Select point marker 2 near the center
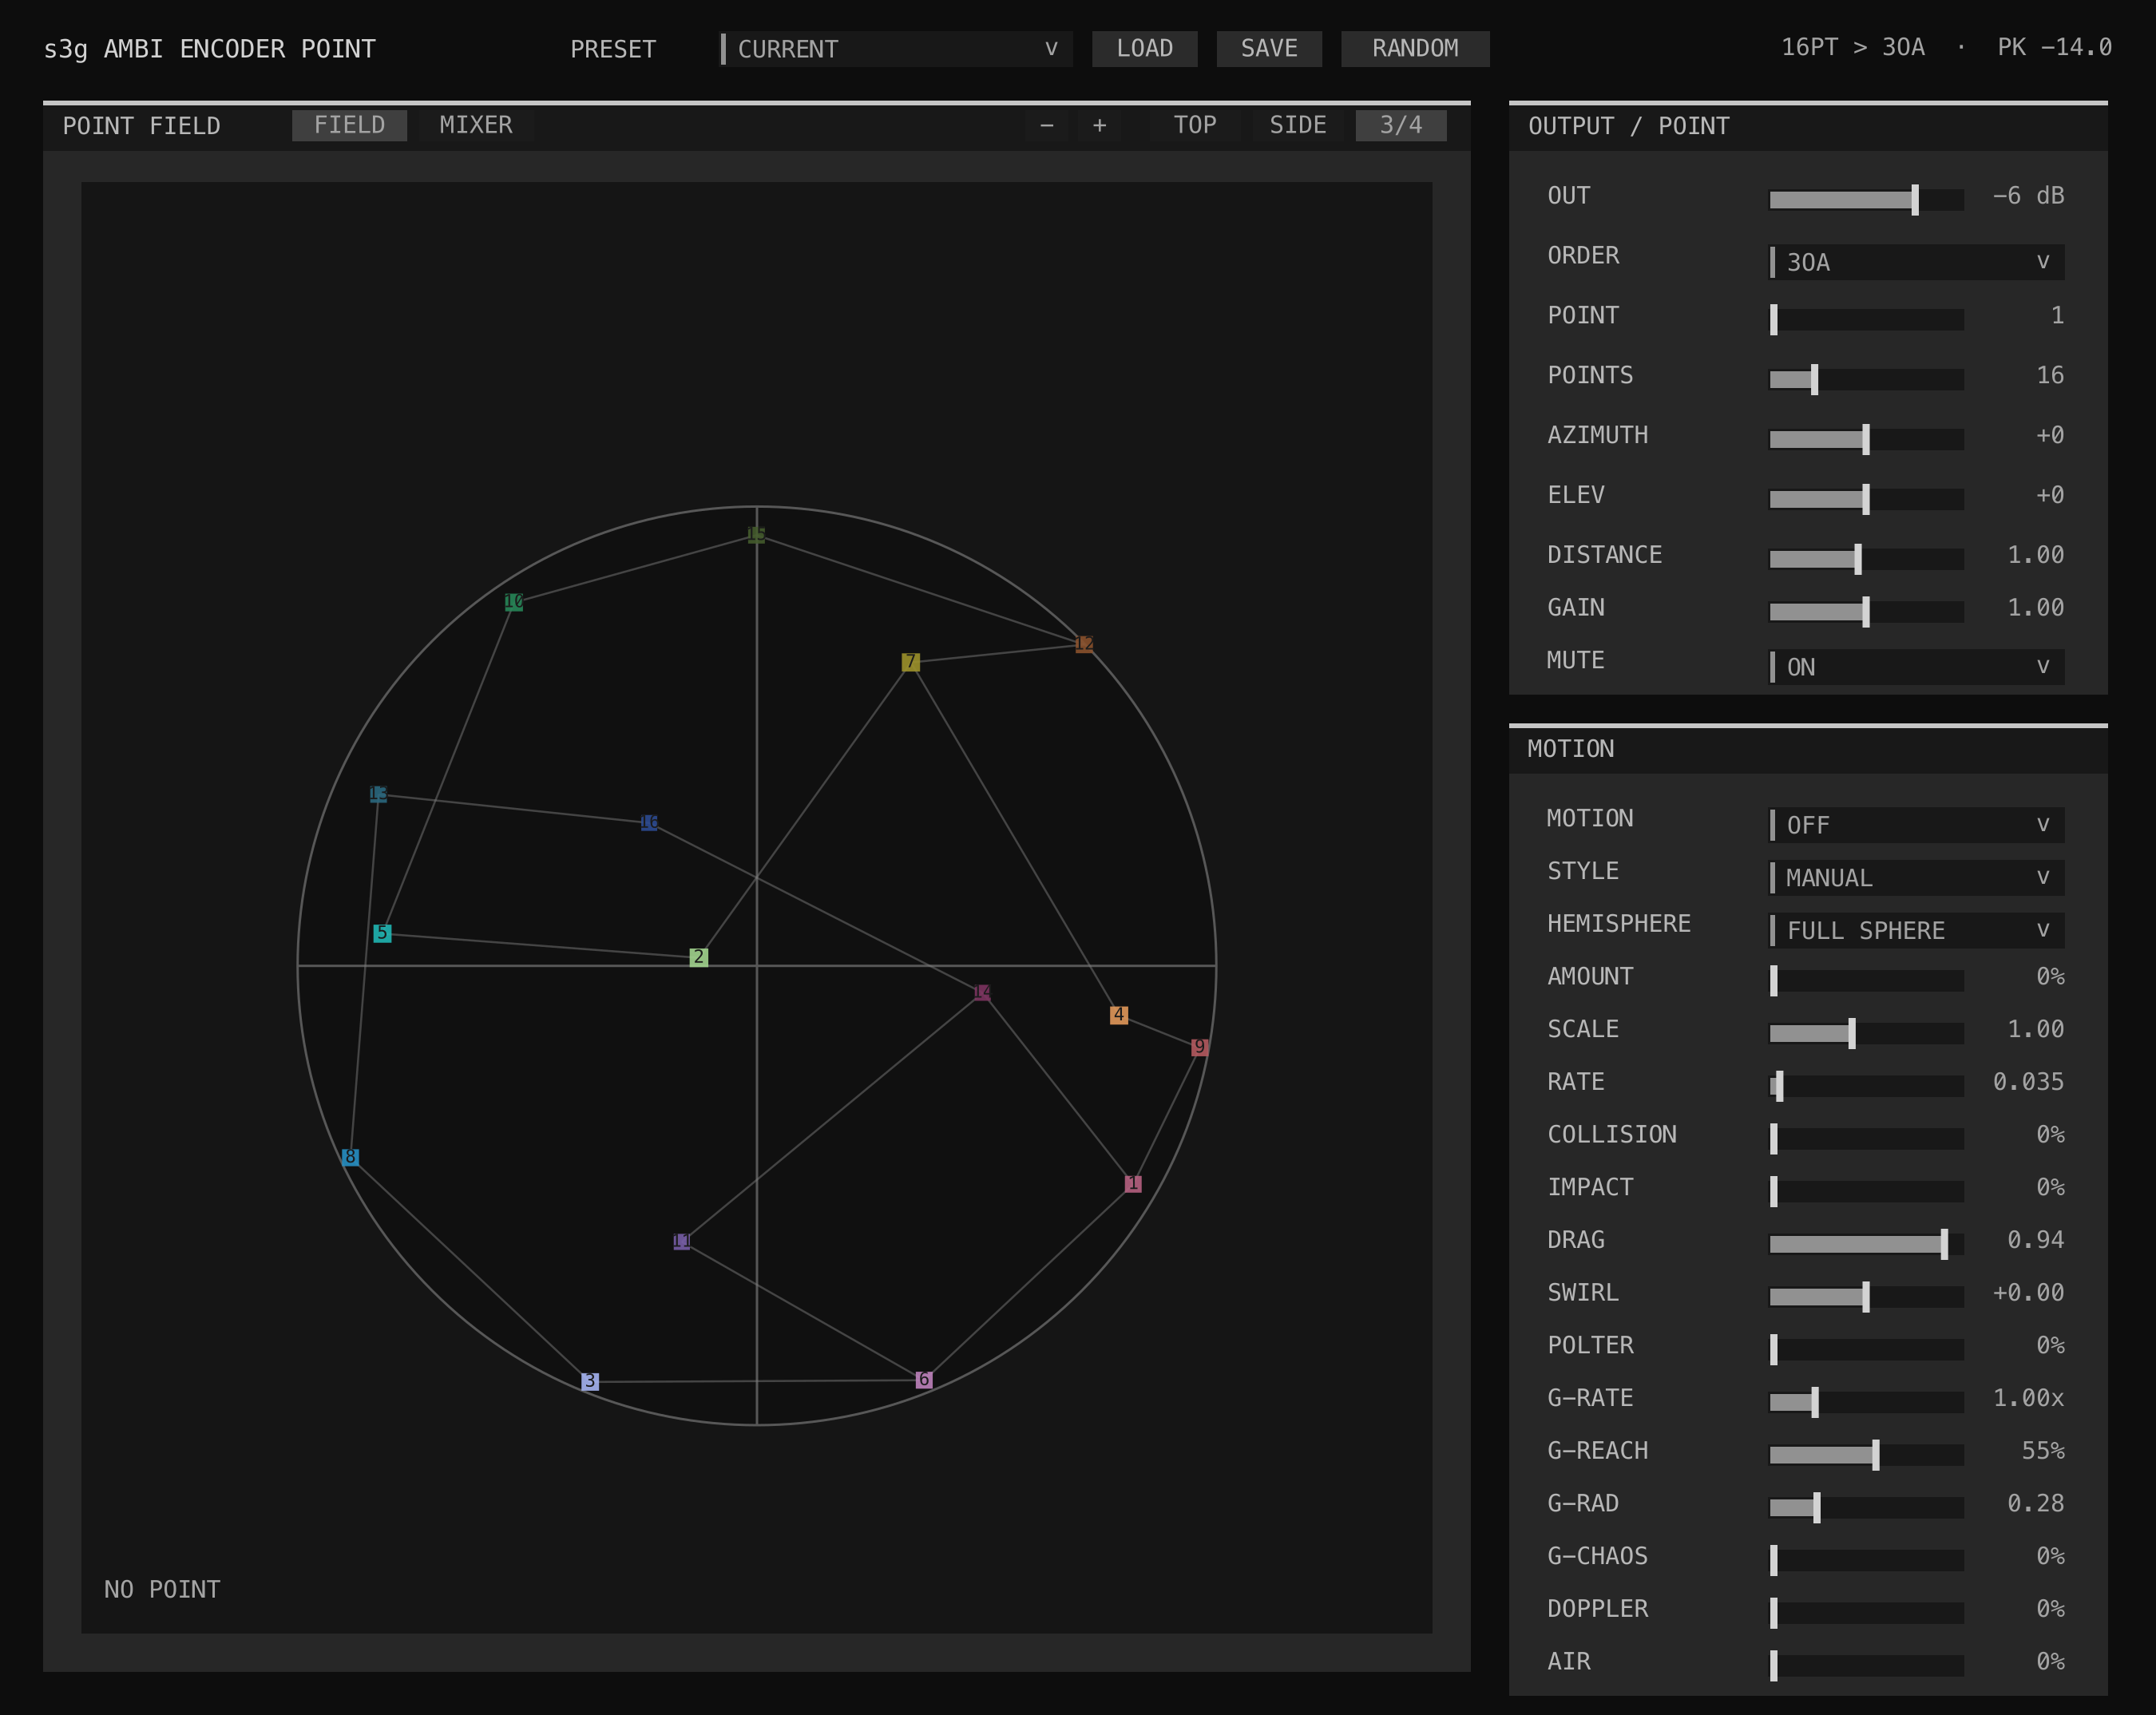The width and height of the screenshot is (2156, 1715). (699, 957)
